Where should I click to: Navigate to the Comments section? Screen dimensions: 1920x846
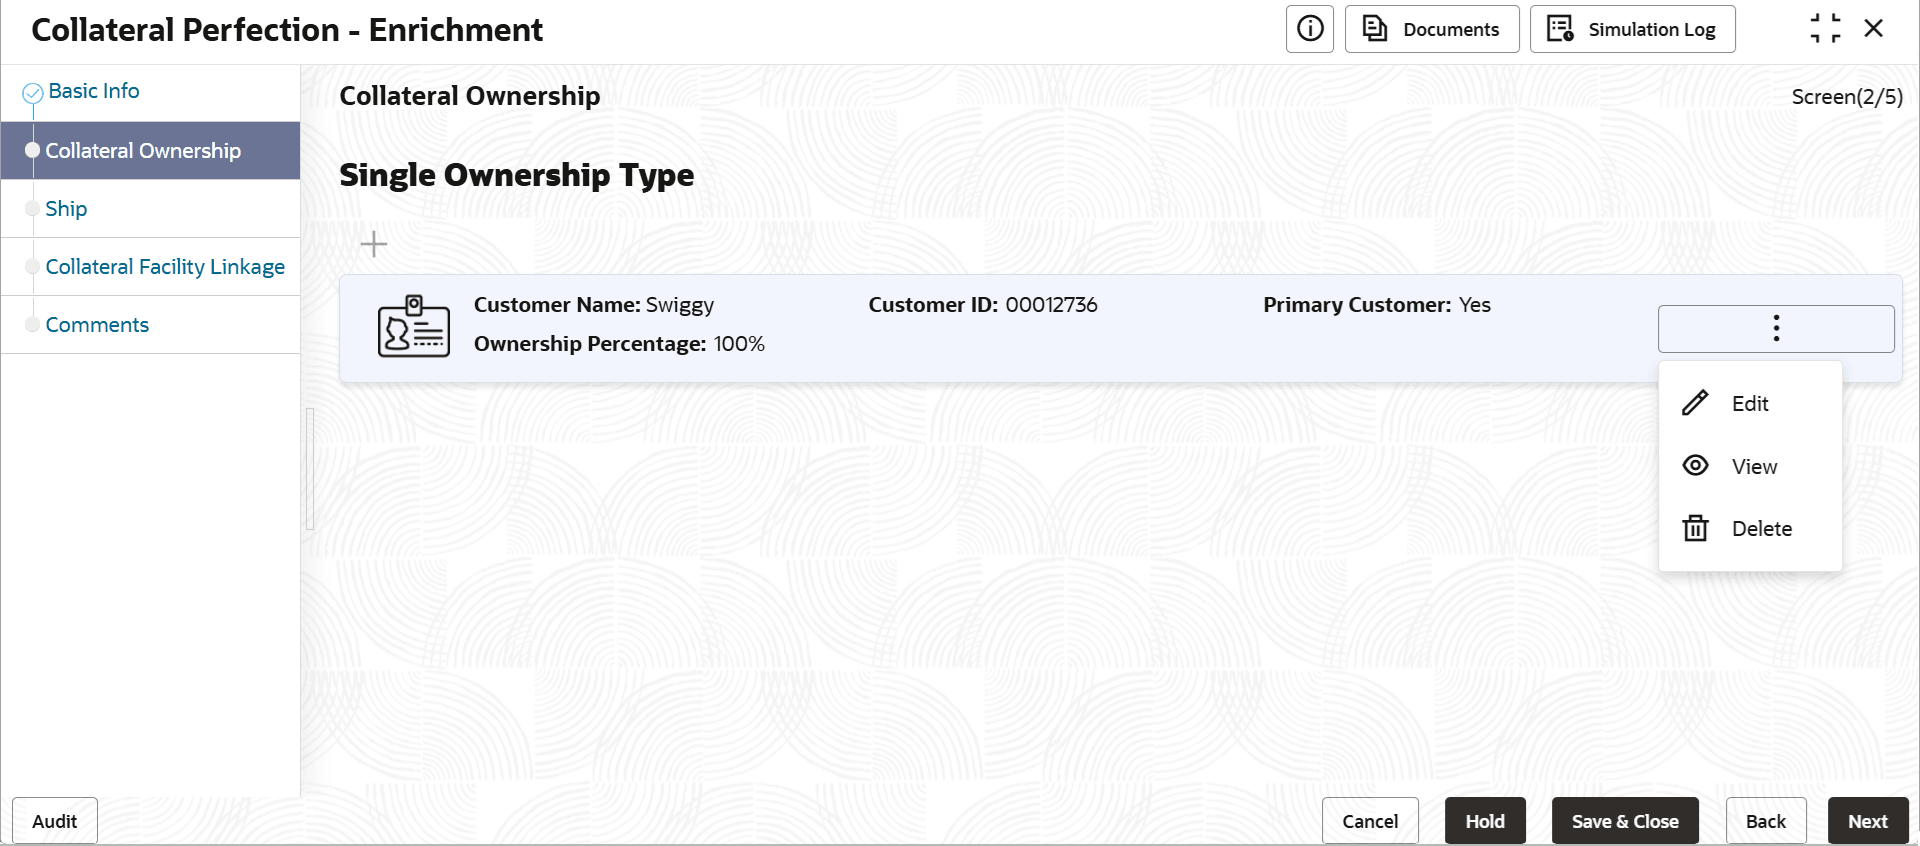click(97, 324)
